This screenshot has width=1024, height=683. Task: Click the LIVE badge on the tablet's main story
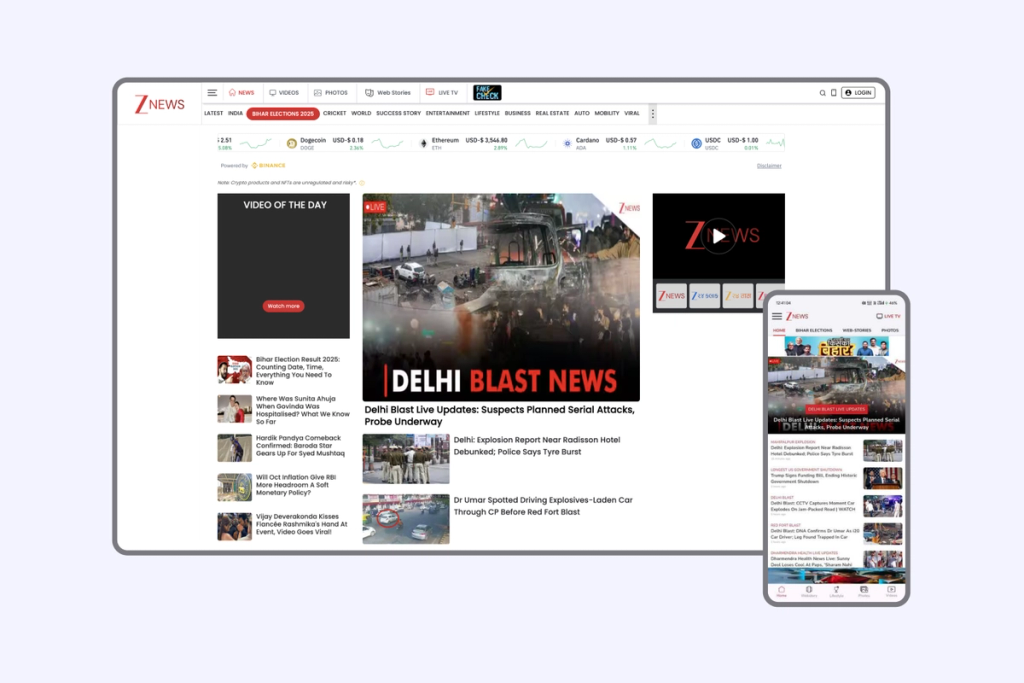[x=376, y=207]
